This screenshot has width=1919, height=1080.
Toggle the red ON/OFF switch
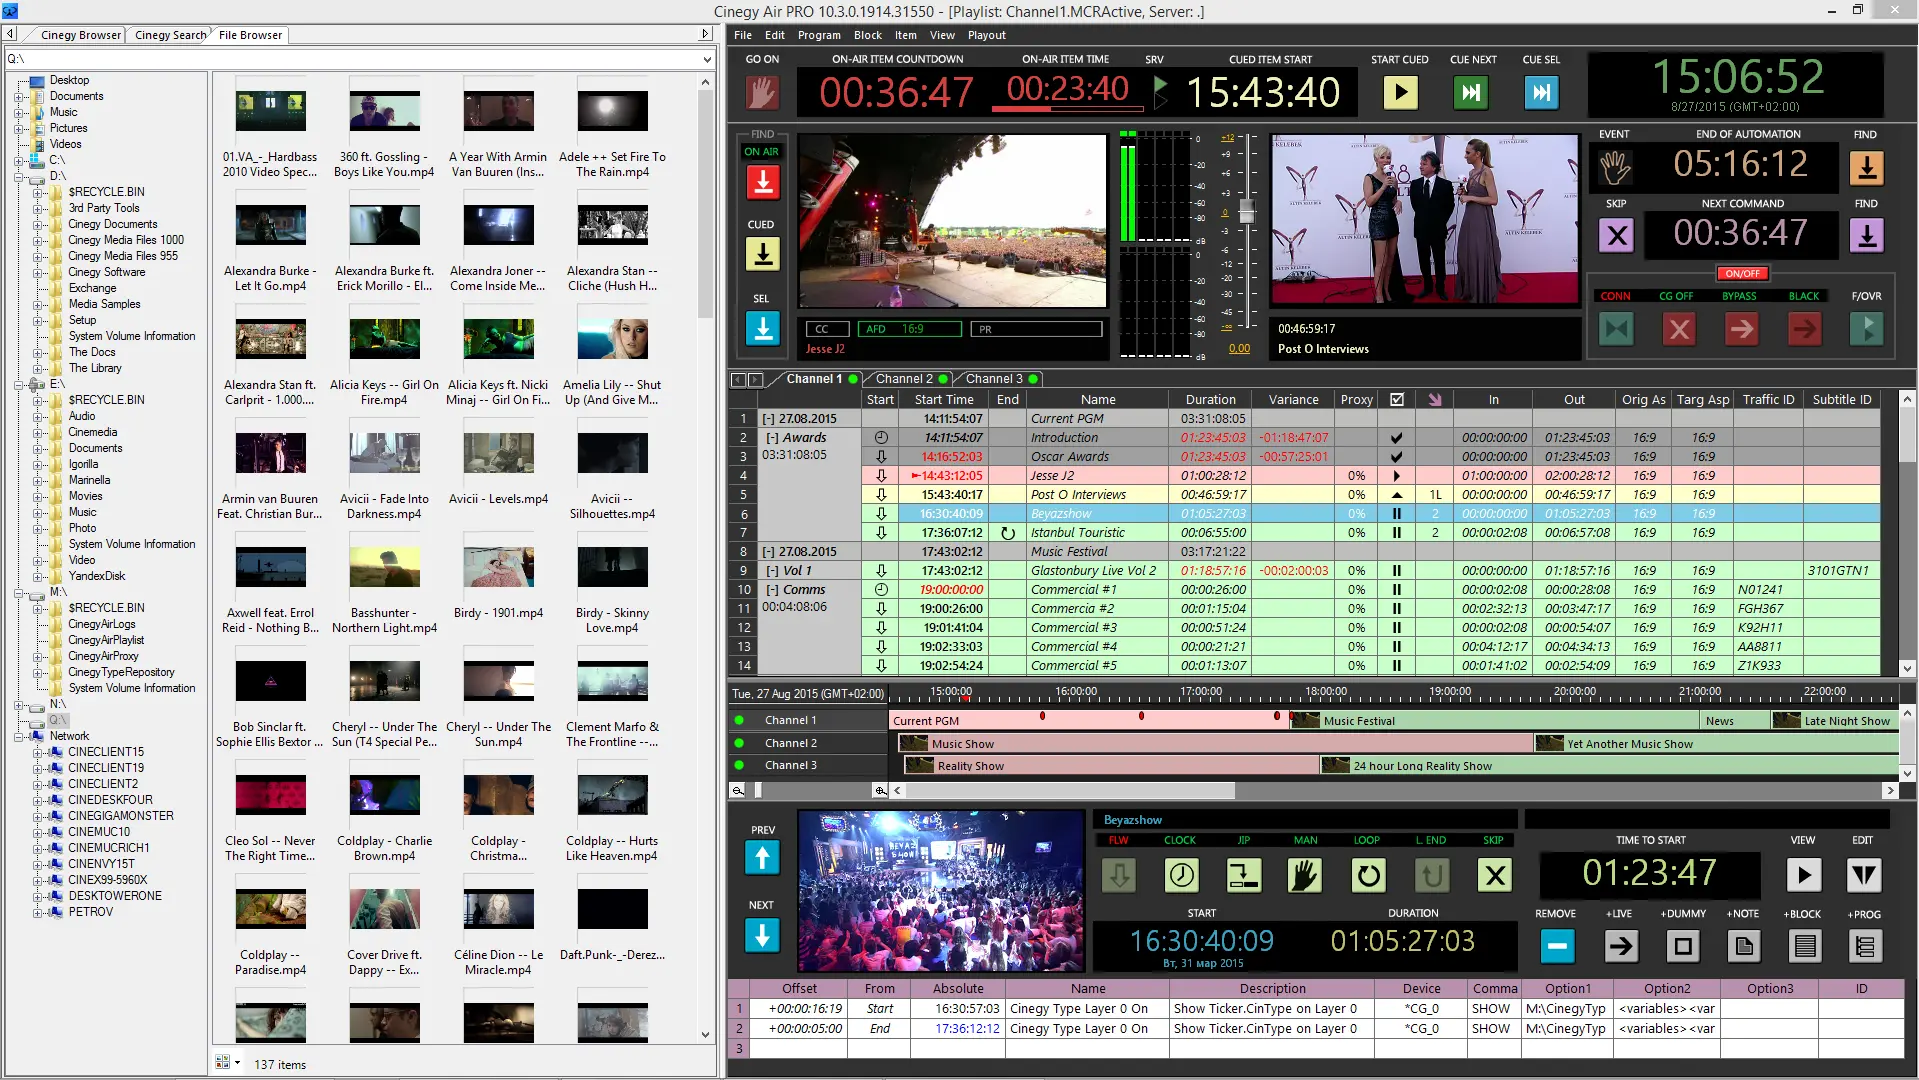[1742, 274]
